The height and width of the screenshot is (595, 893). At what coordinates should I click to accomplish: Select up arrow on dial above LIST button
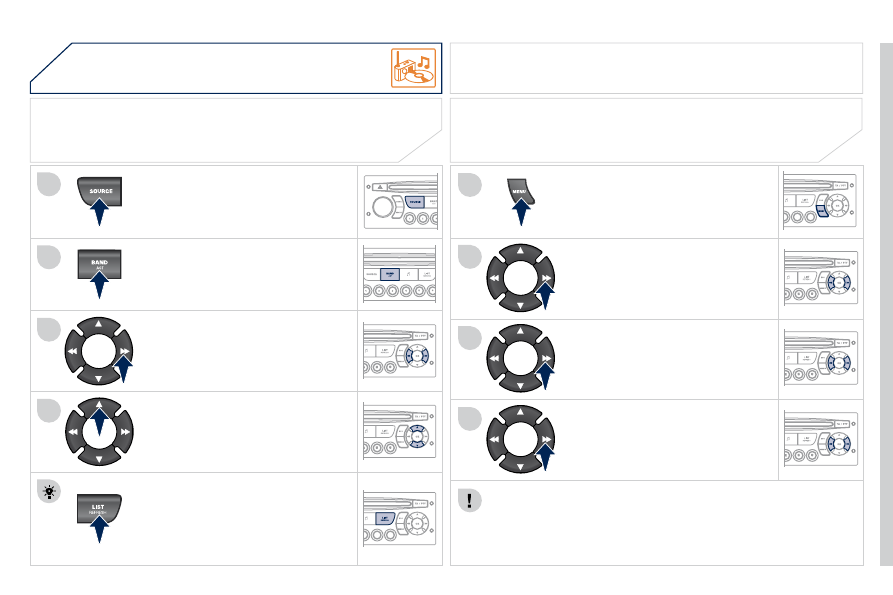[x=99, y=404]
